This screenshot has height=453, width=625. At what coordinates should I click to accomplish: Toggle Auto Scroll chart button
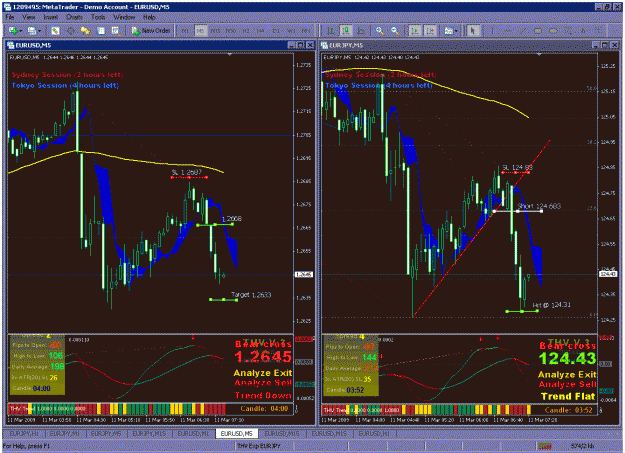click(x=415, y=31)
